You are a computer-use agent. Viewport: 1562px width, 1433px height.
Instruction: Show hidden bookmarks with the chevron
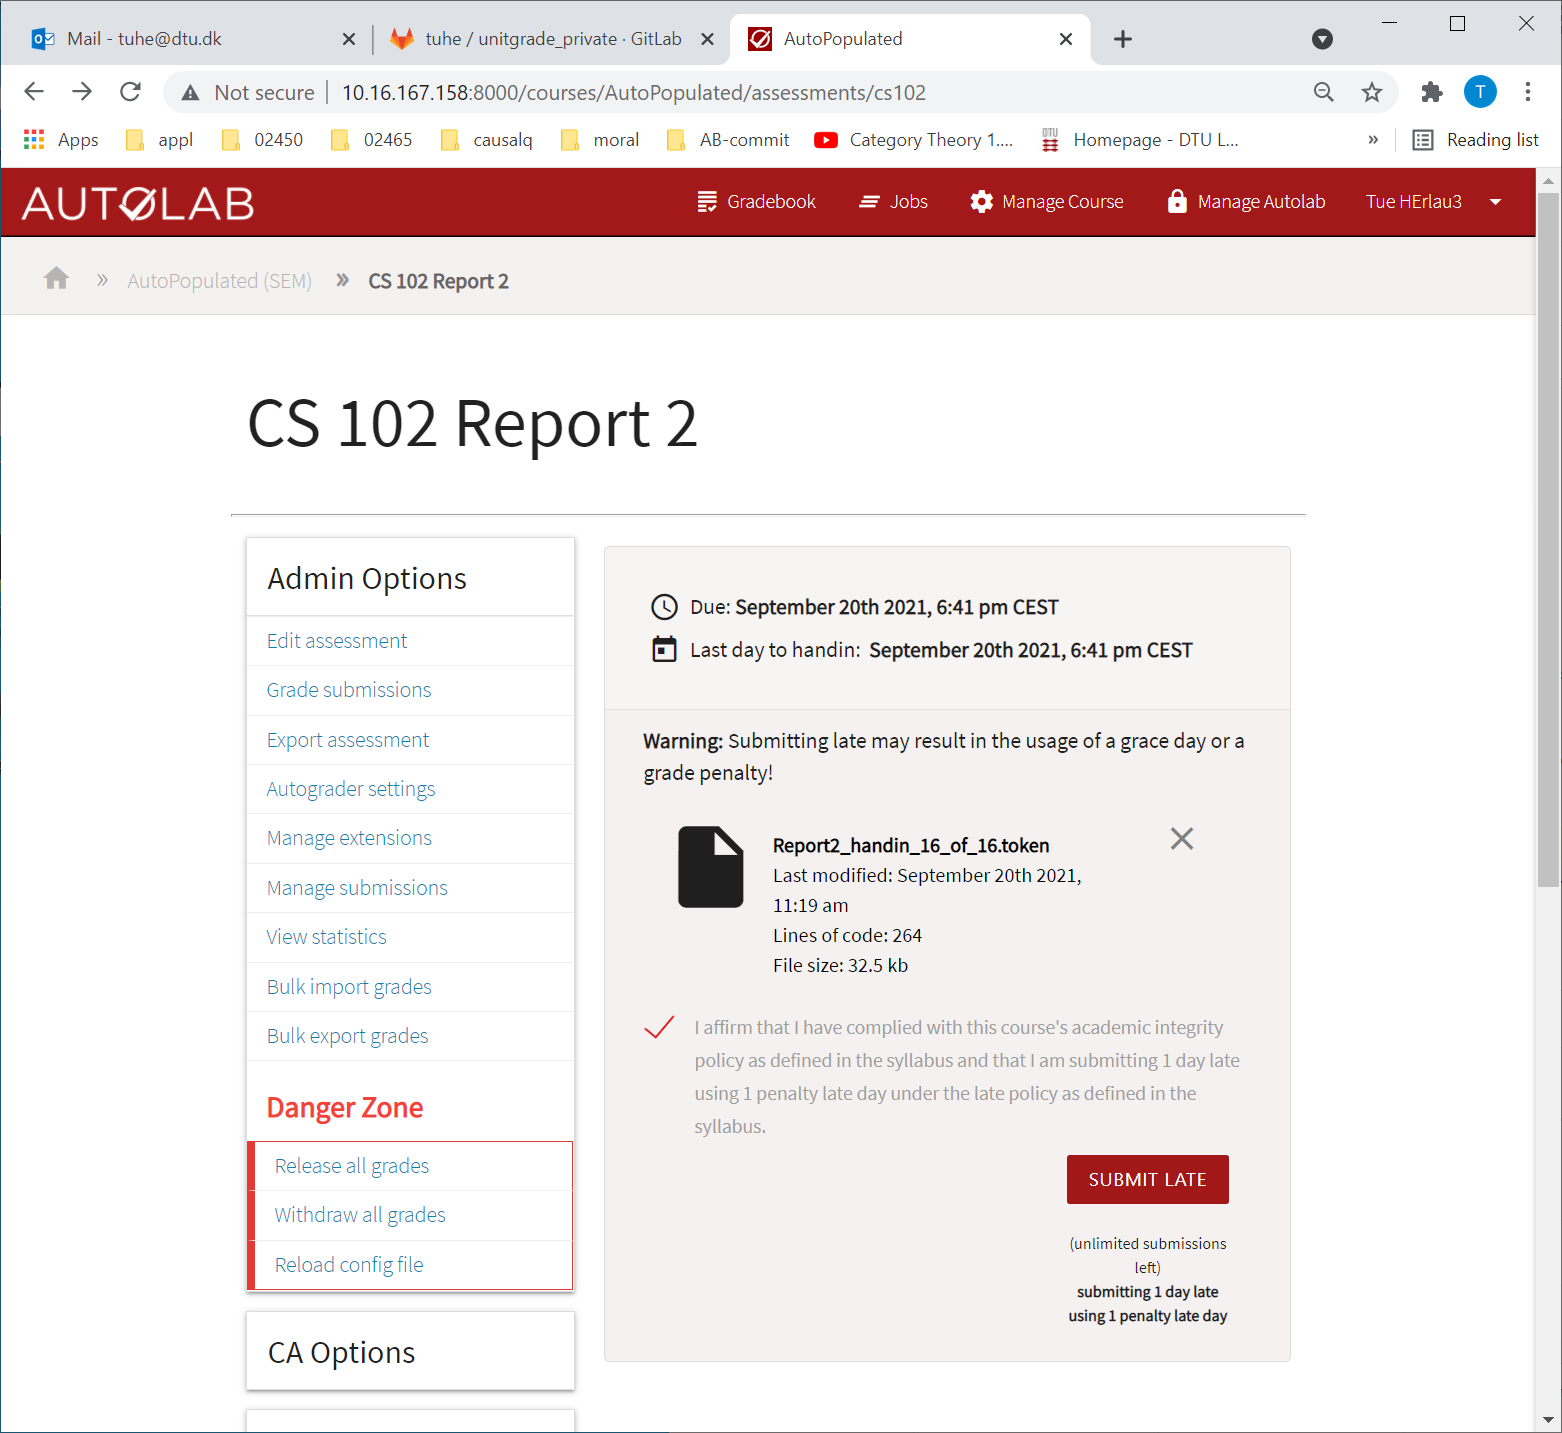(x=1373, y=140)
